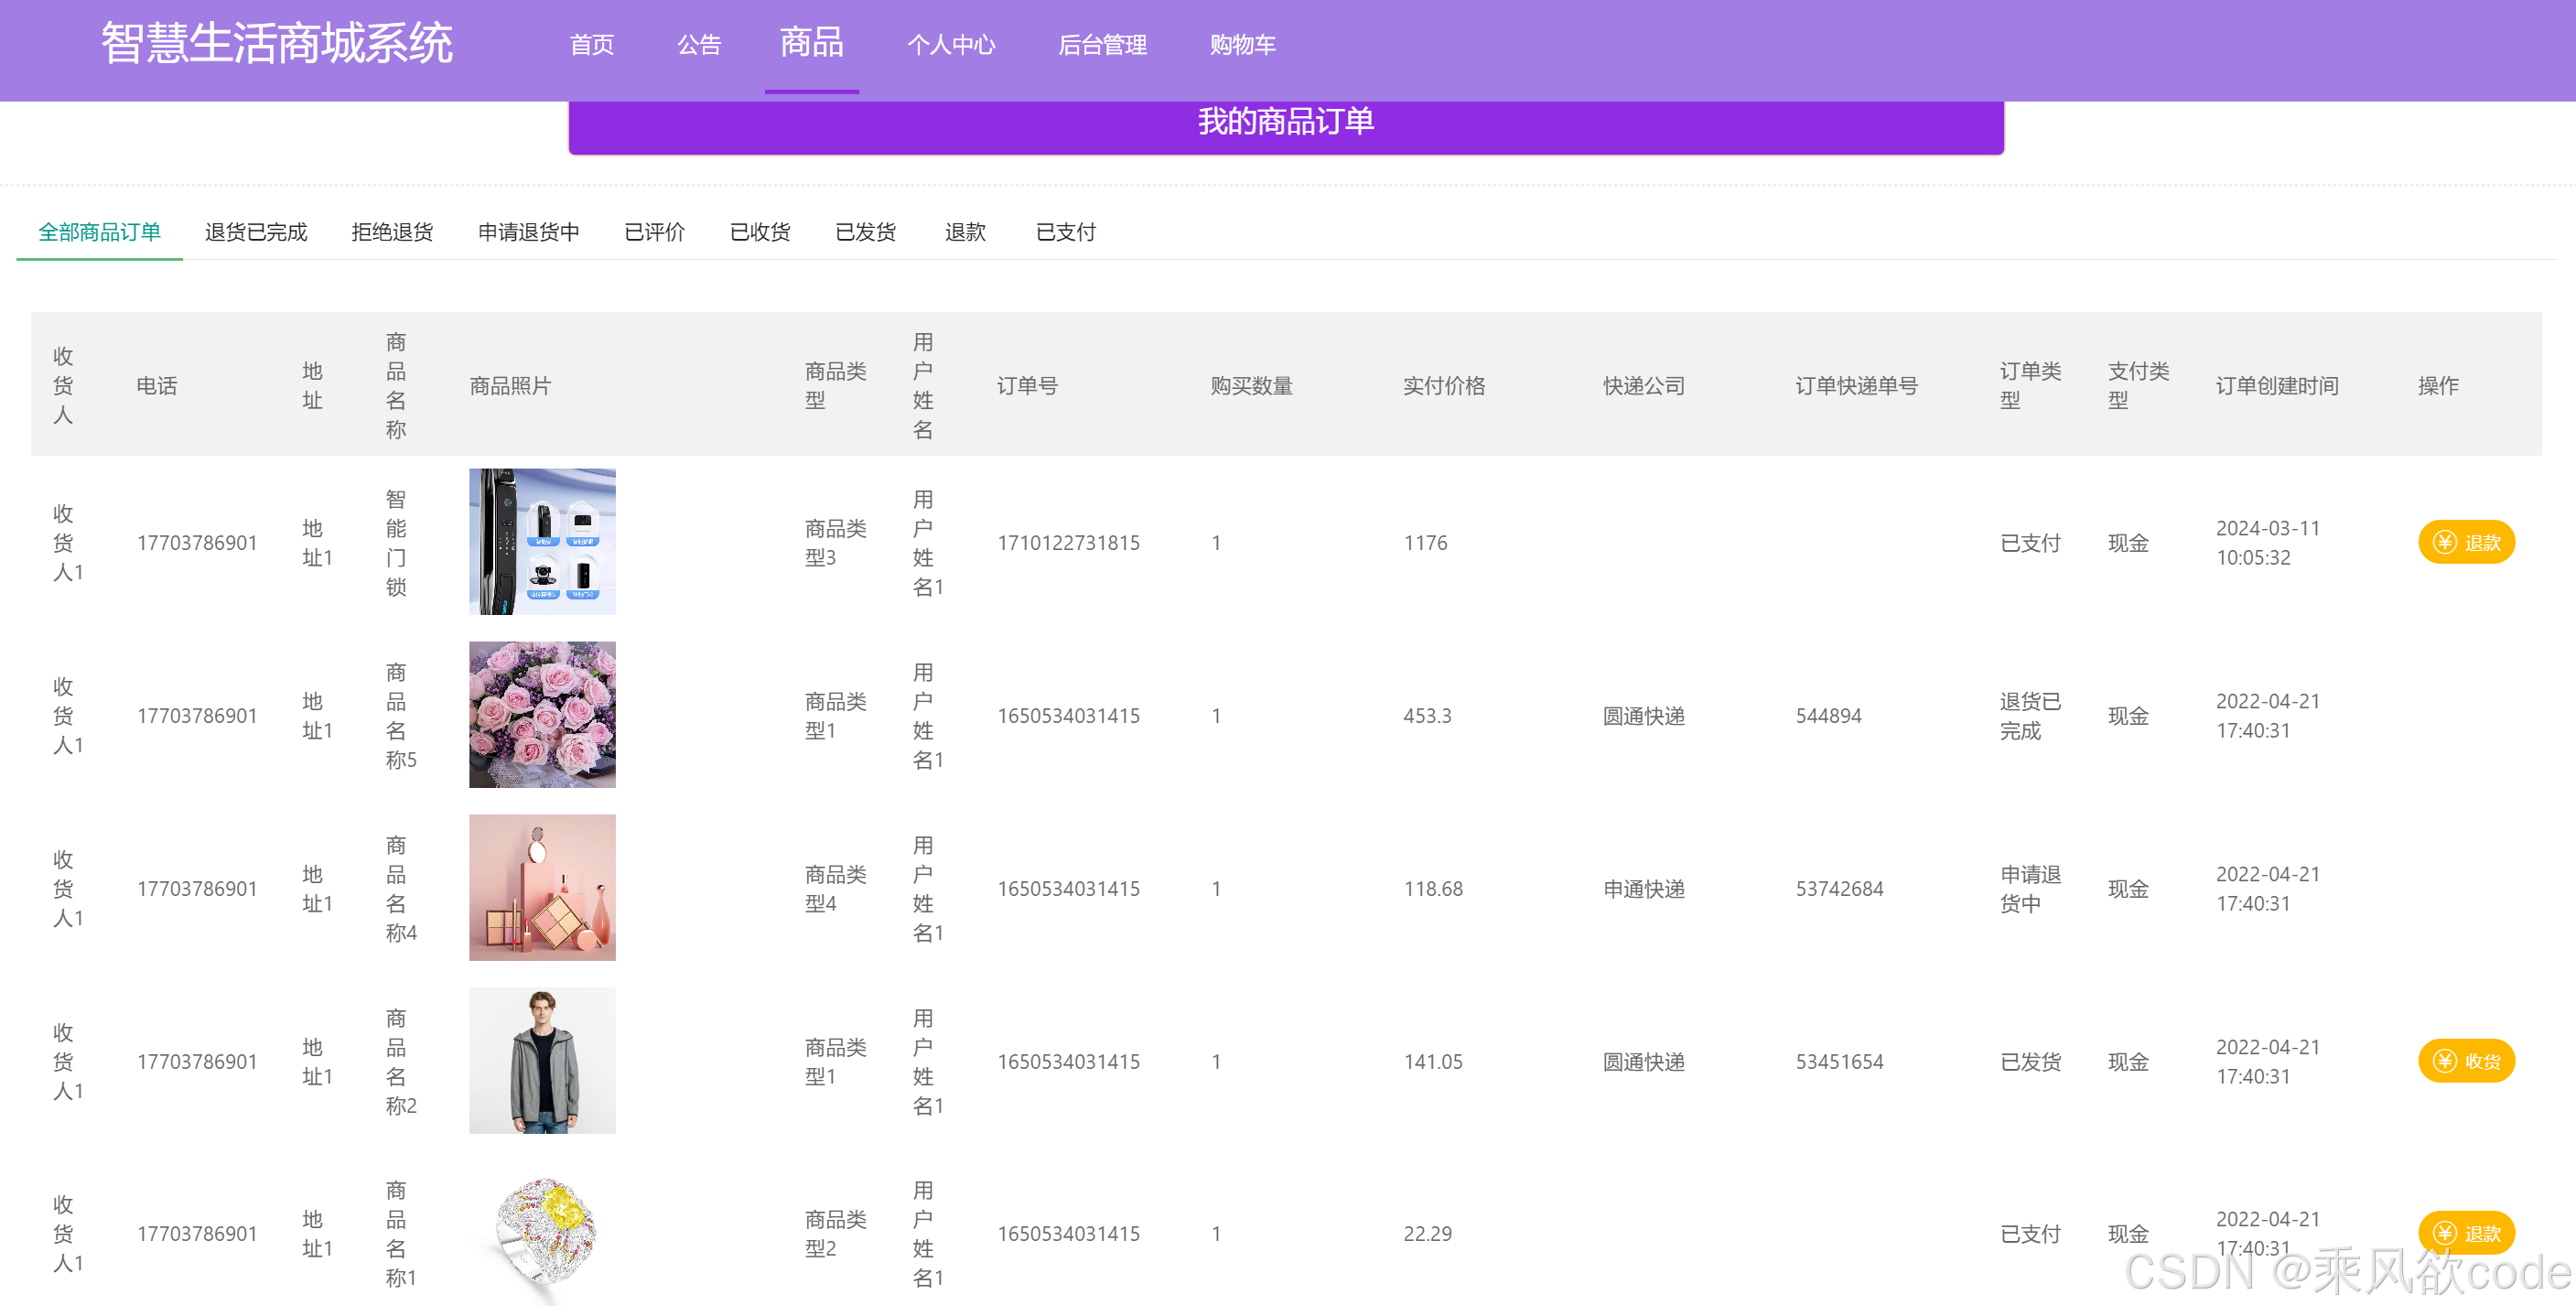Open the 已支付 orders tab
The image size is (2576, 1316).
click(1065, 232)
